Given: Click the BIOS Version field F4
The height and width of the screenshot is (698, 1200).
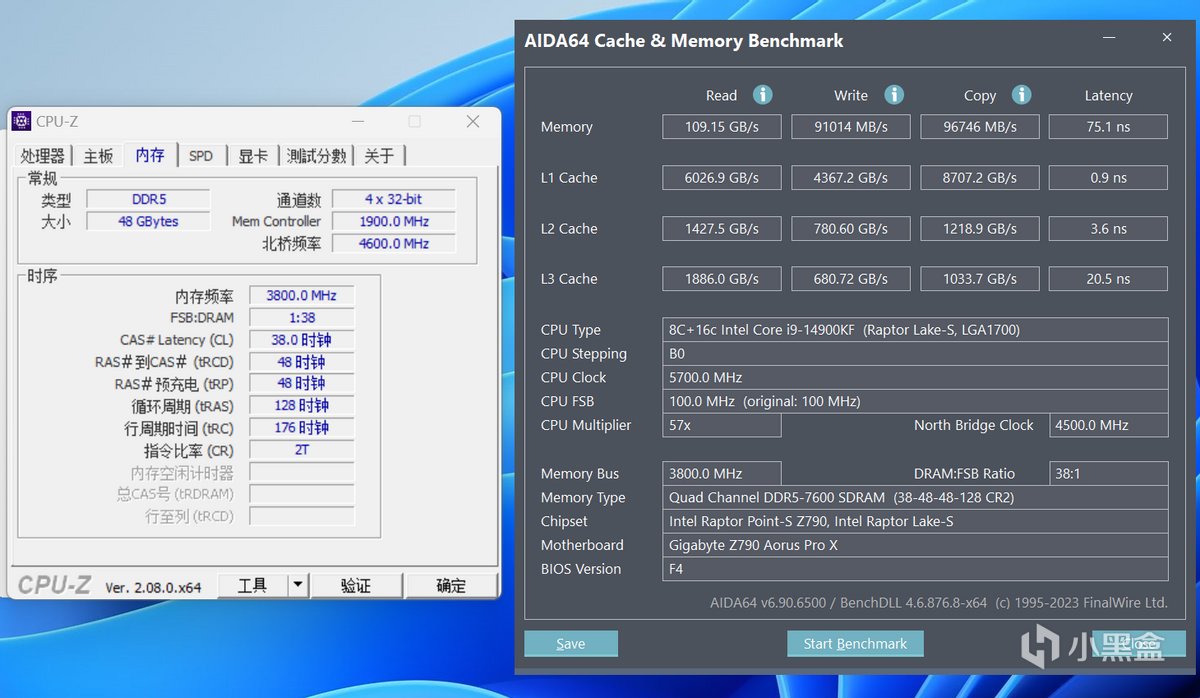Looking at the screenshot, I should [x=915, y=569].
